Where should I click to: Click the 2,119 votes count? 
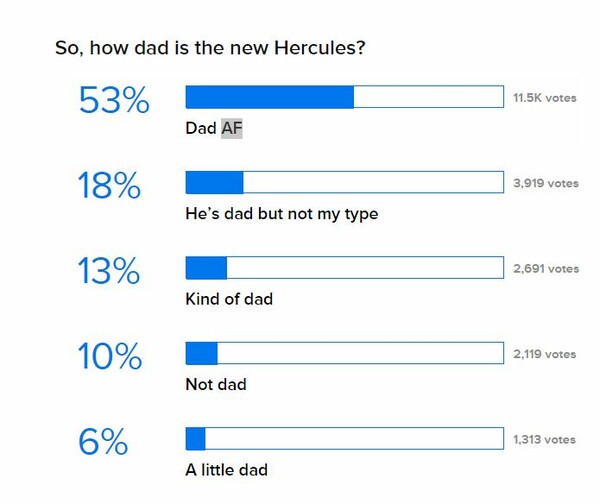545,354
